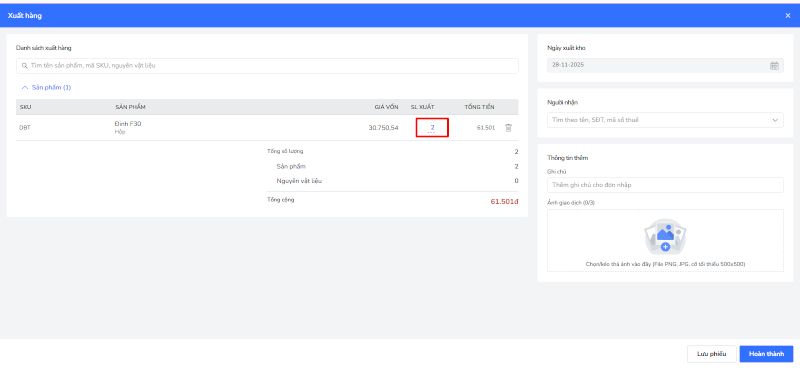This screenshot has height=368, width=800.
Task: Click the Nguyên vật liệu label
Action: [299, 181]
